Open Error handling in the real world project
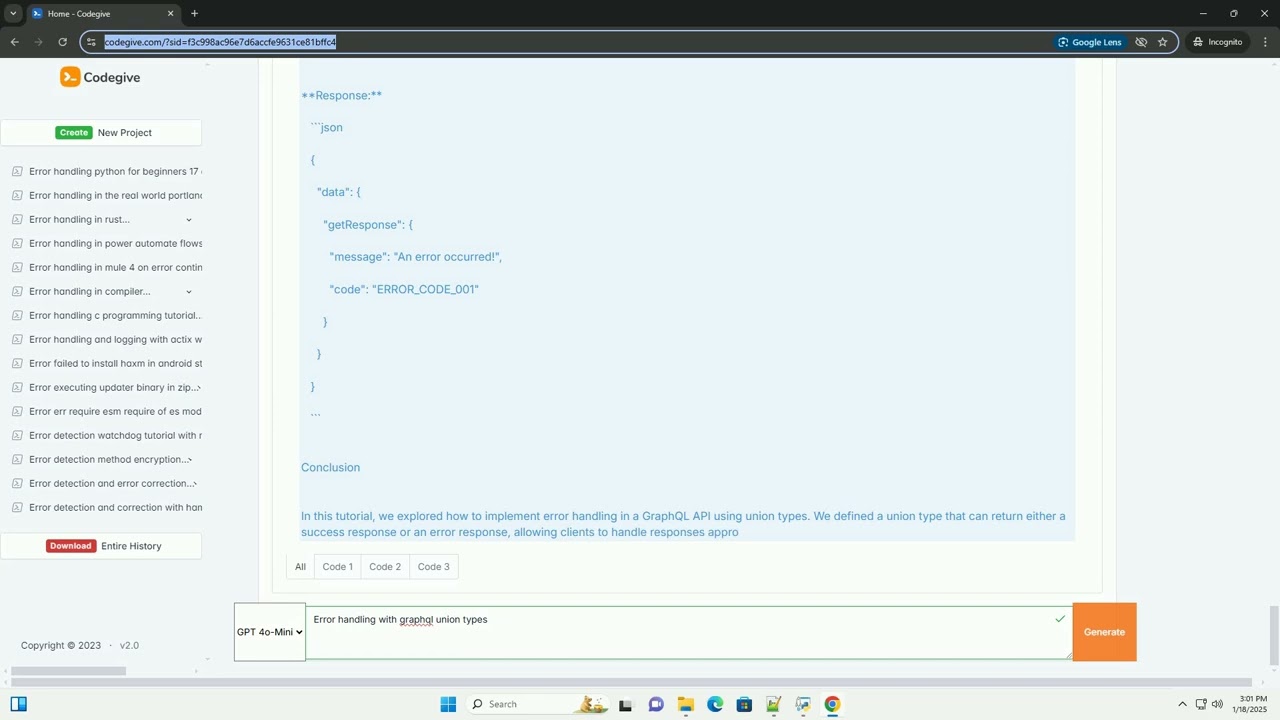This screenshot has width=1280, height=720. (x=115, y=195)
